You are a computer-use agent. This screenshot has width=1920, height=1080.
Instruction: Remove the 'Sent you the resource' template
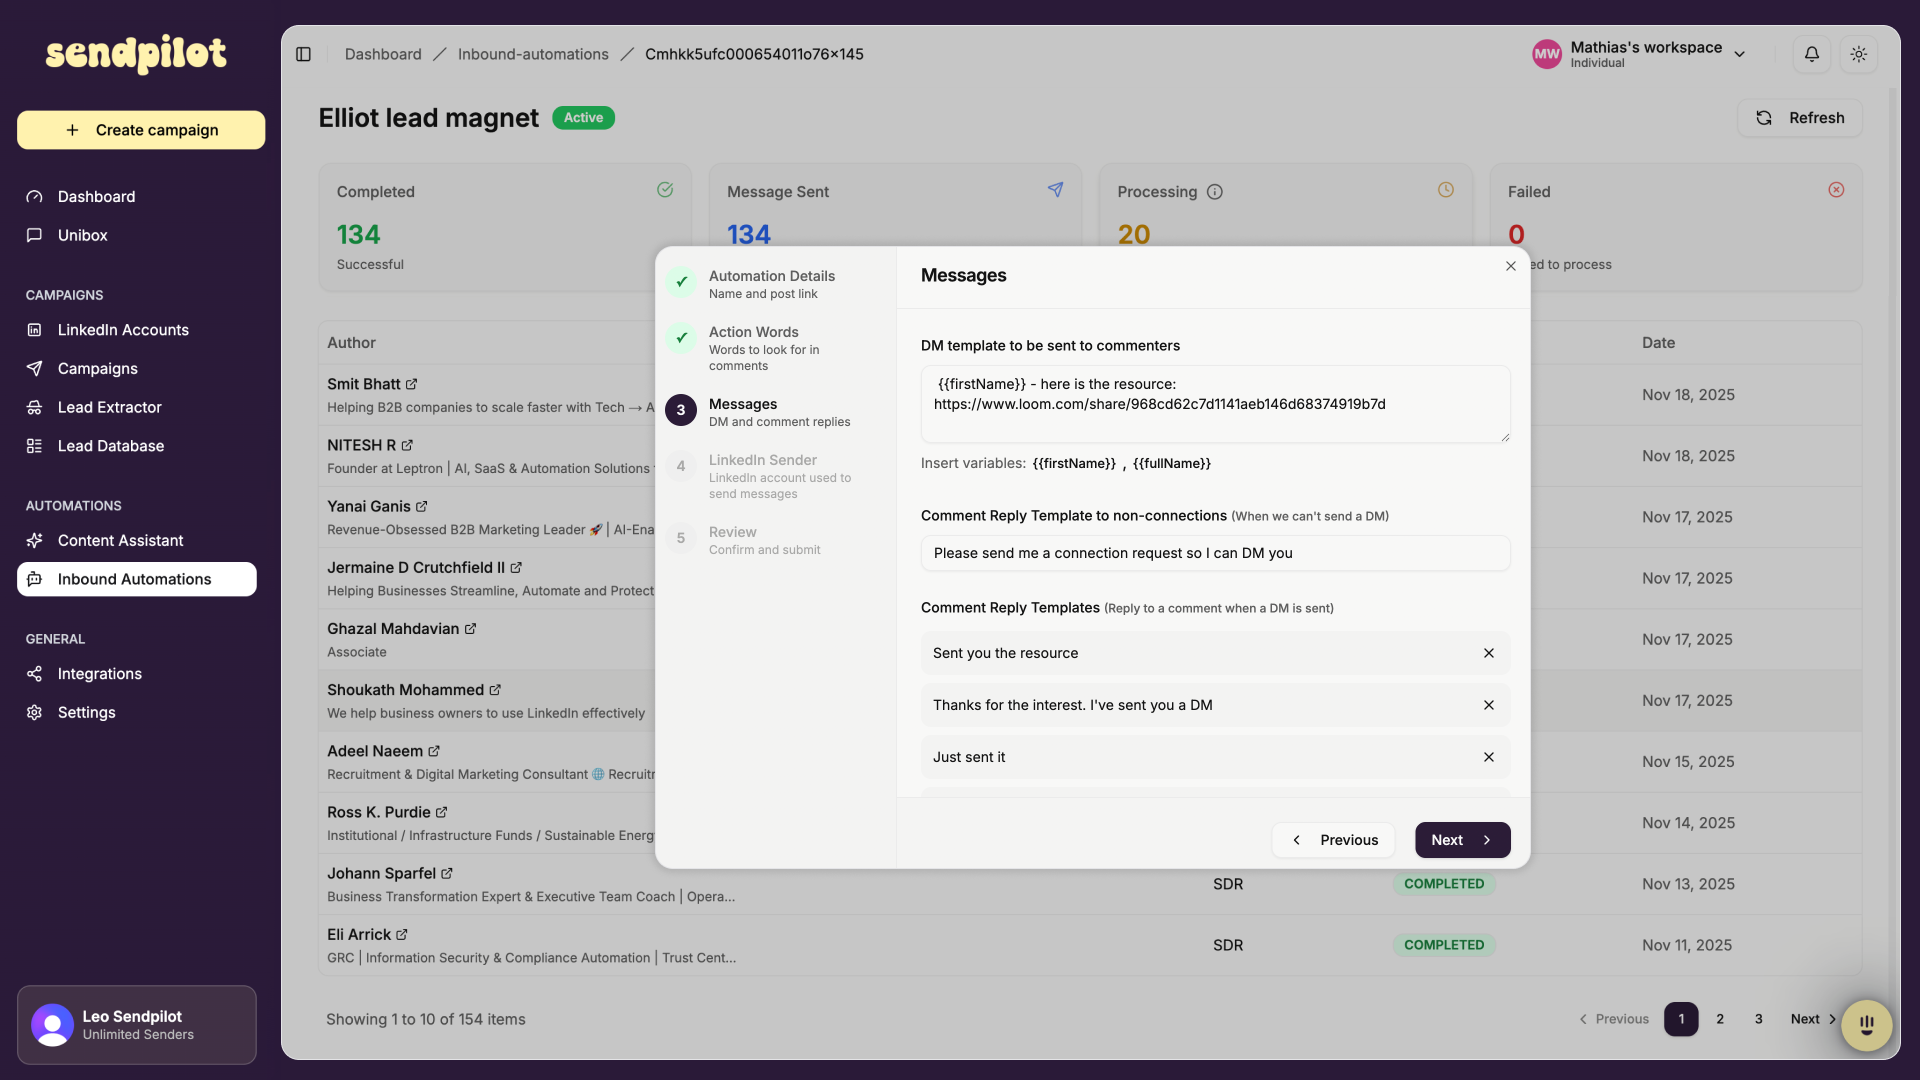(1488, 653)
